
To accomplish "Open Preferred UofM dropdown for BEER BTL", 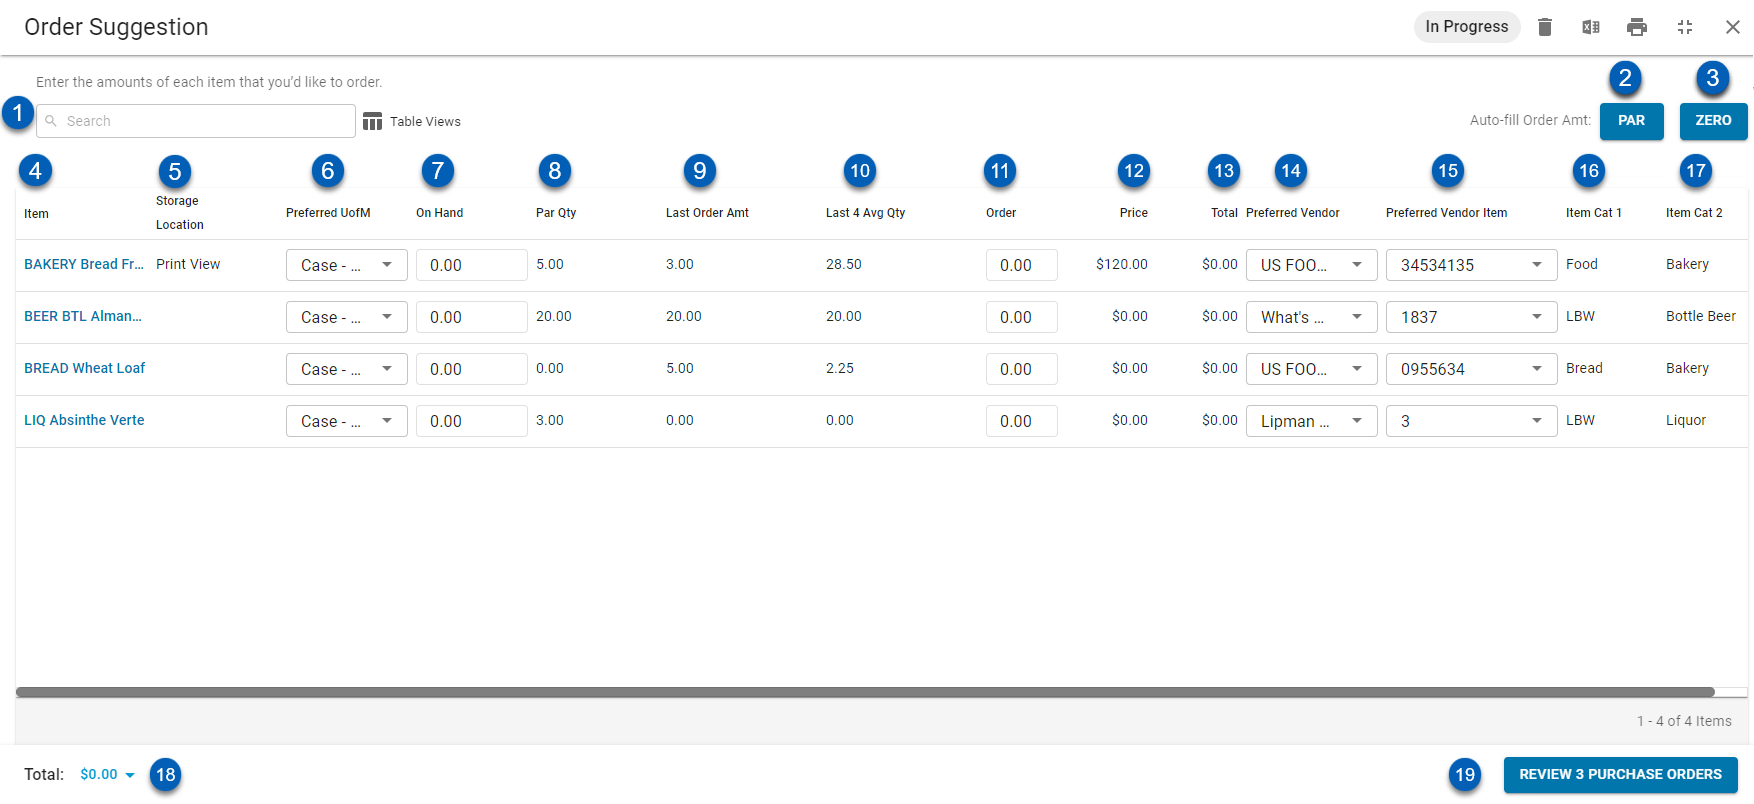I will 346,317.
